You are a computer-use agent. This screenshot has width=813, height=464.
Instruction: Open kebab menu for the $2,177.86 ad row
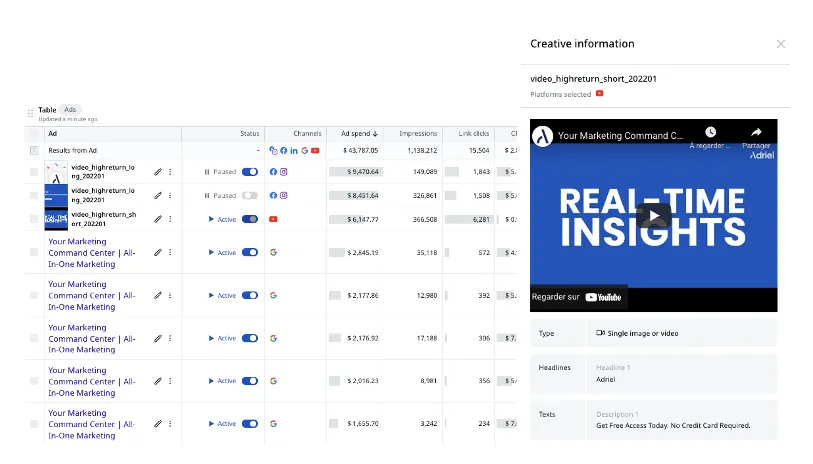tap(170, 296)
